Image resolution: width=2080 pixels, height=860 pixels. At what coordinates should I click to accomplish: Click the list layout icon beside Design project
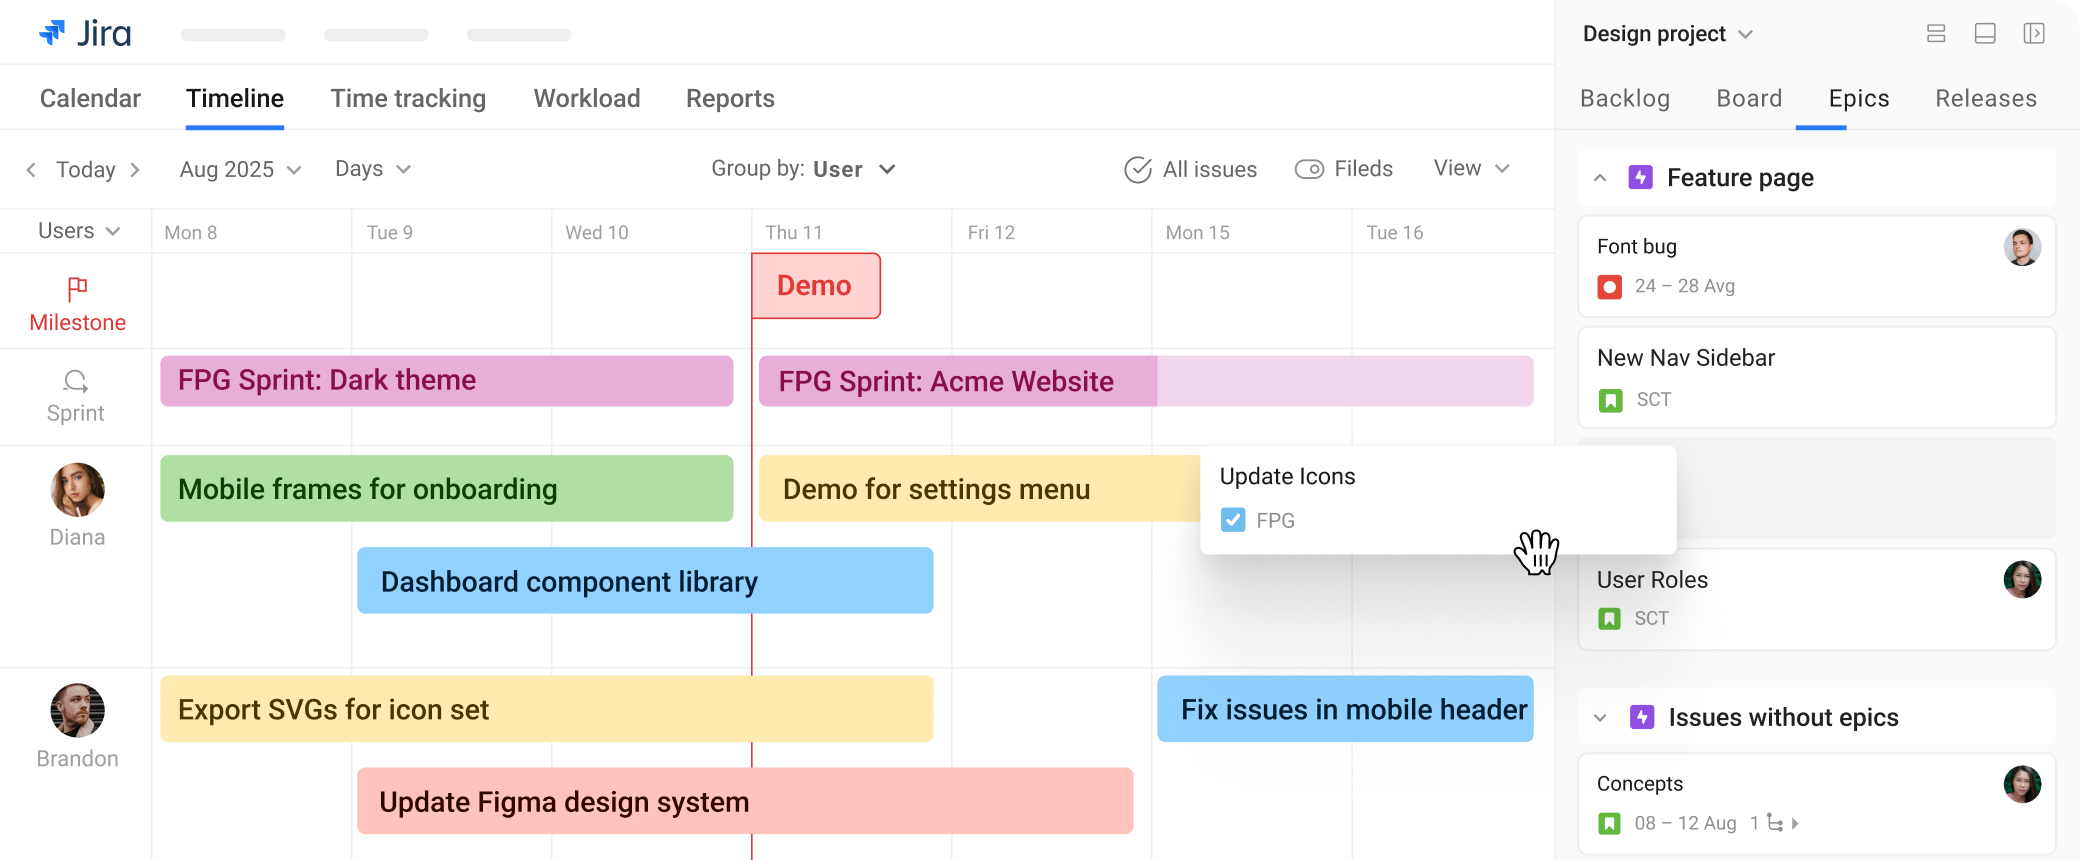click(1936, 34)
